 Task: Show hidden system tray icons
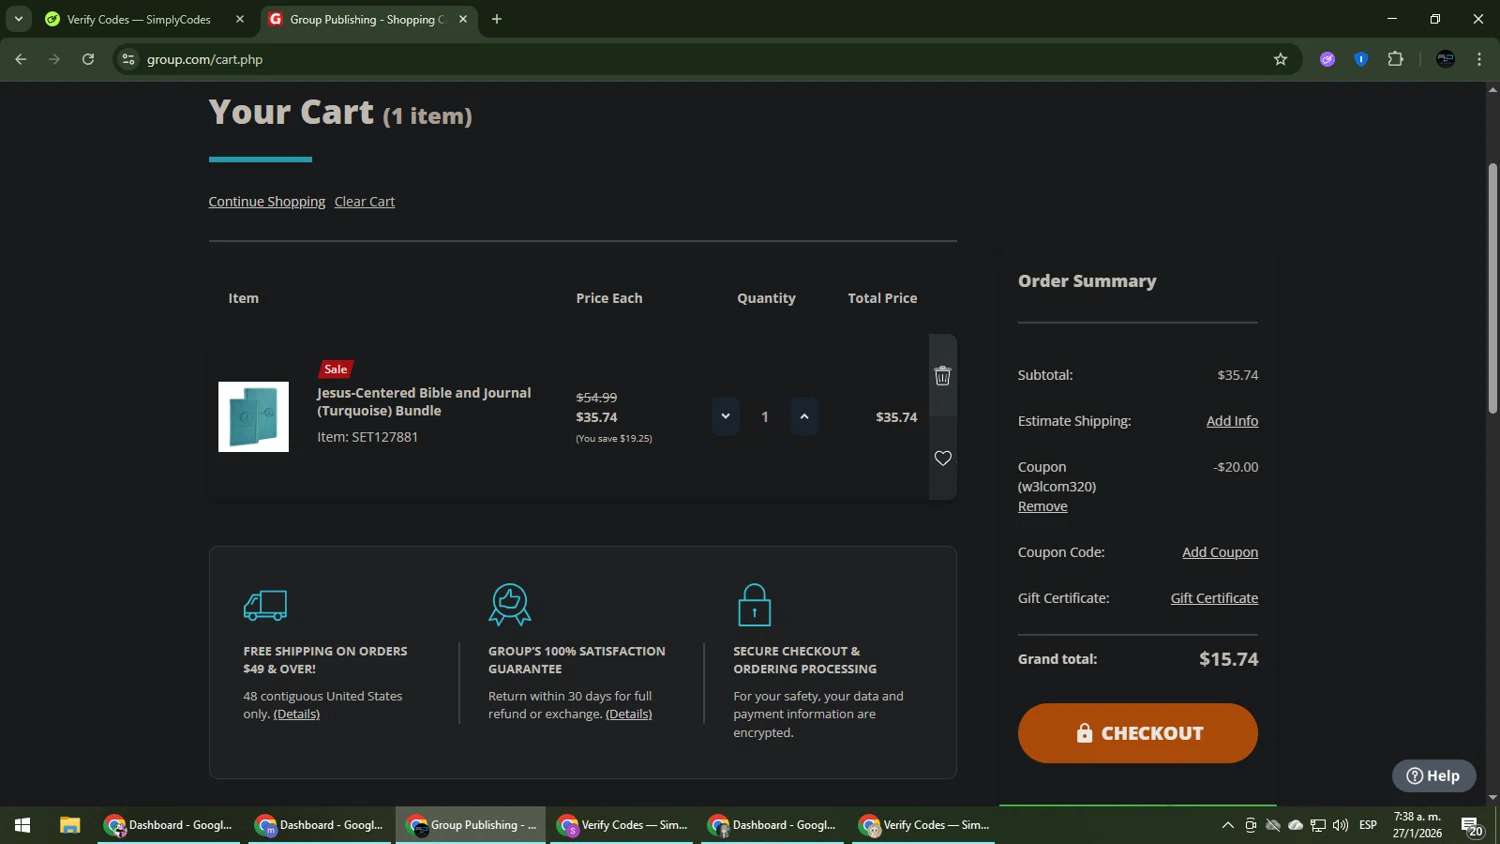tap(1228, 825)
